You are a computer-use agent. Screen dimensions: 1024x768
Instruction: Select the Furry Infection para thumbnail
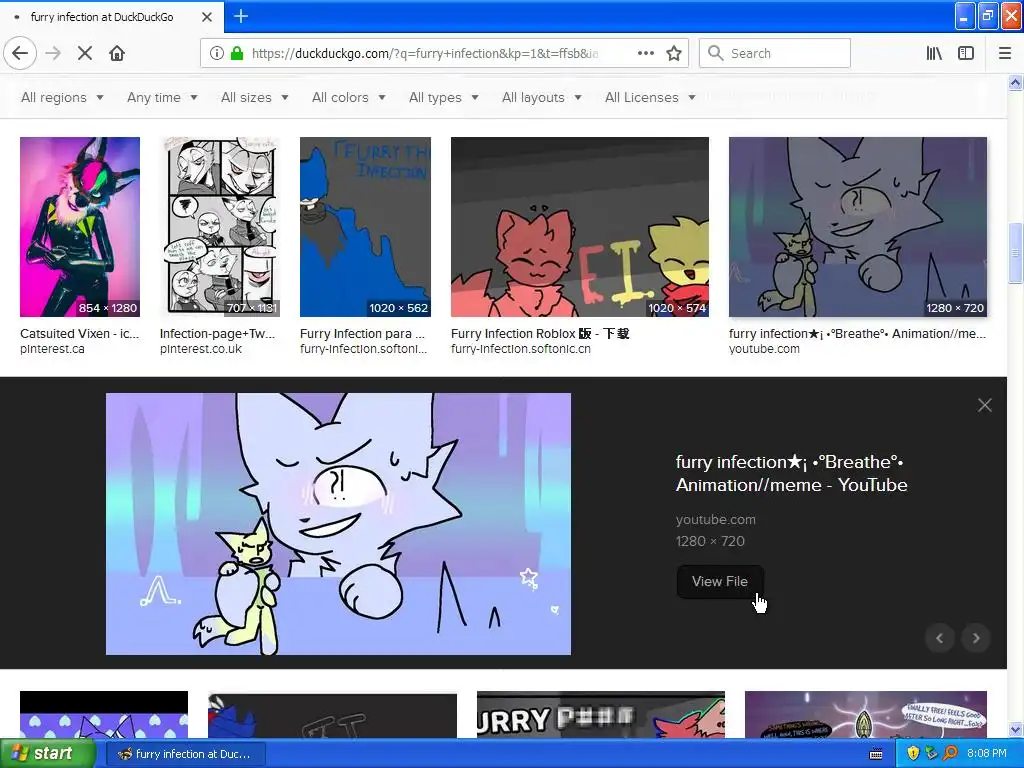pos(365,227)
